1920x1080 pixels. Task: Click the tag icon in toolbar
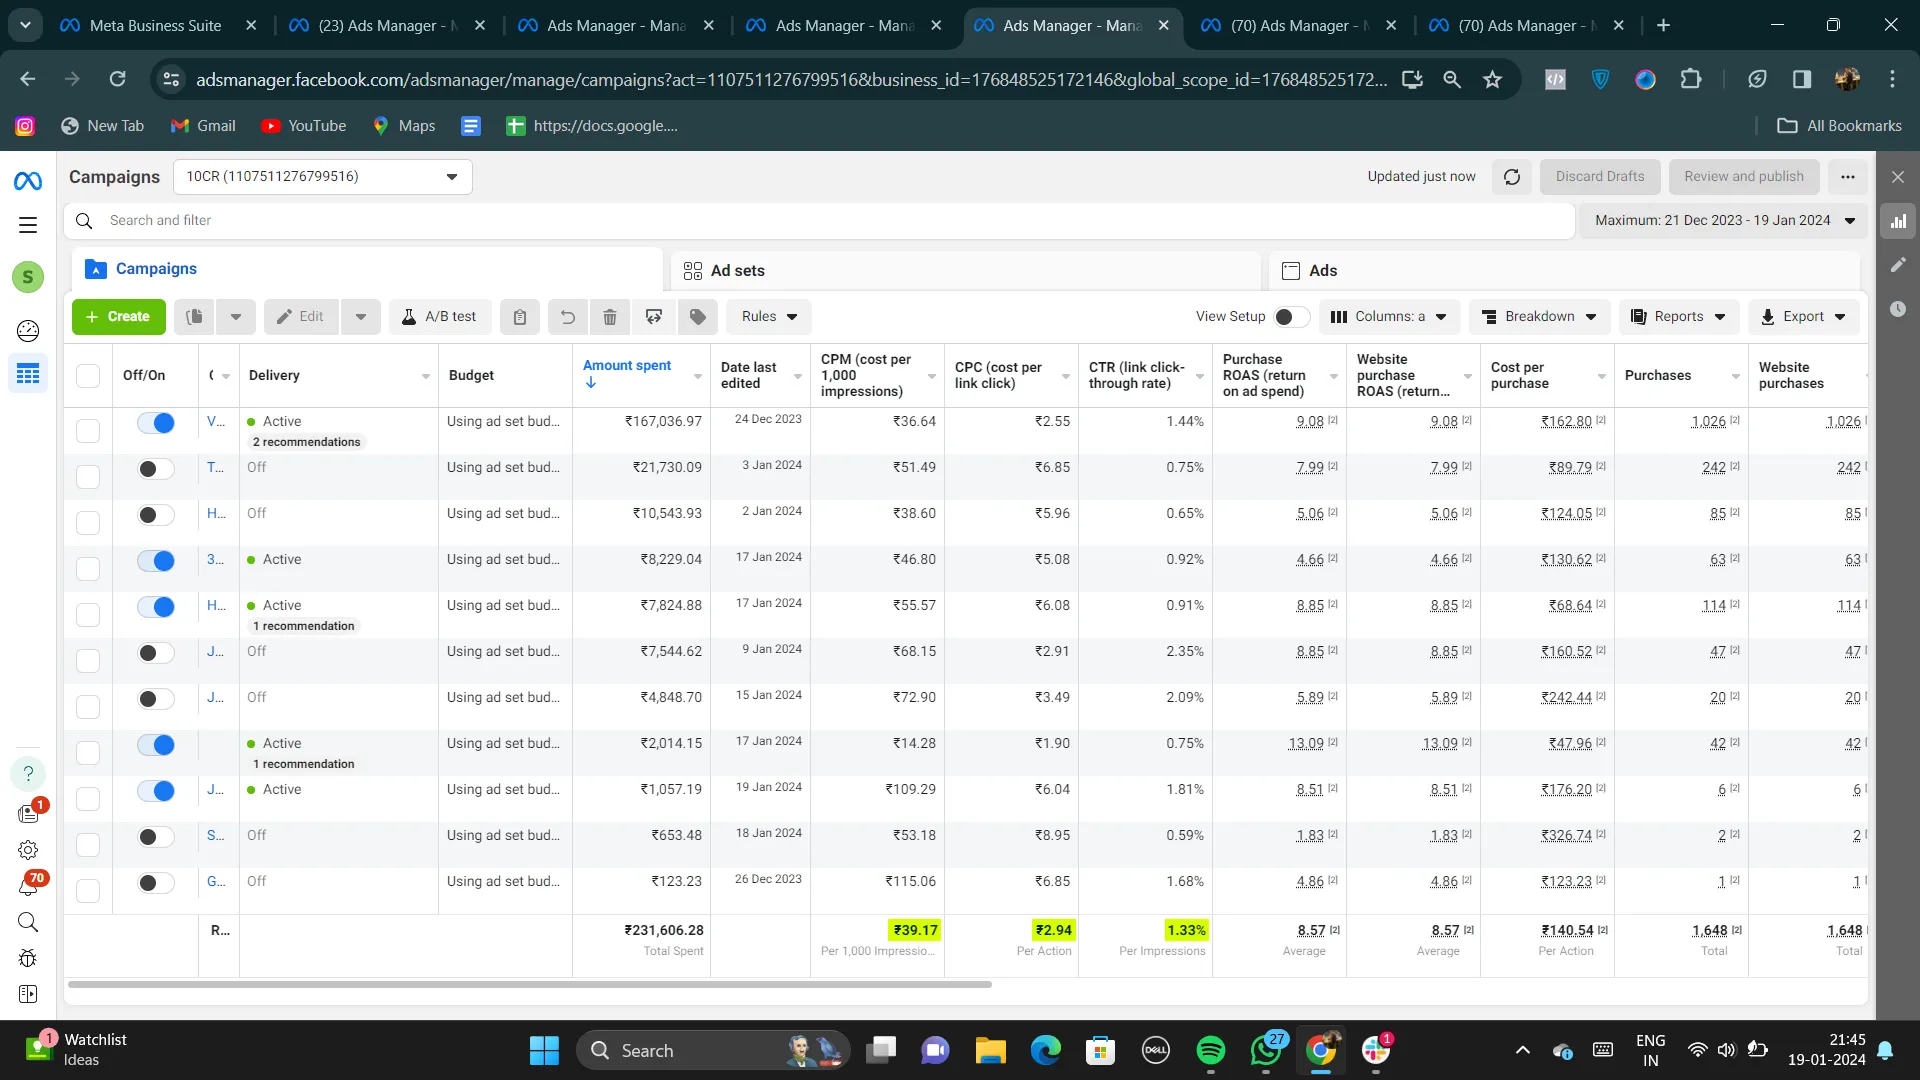(x=698, y=317)
